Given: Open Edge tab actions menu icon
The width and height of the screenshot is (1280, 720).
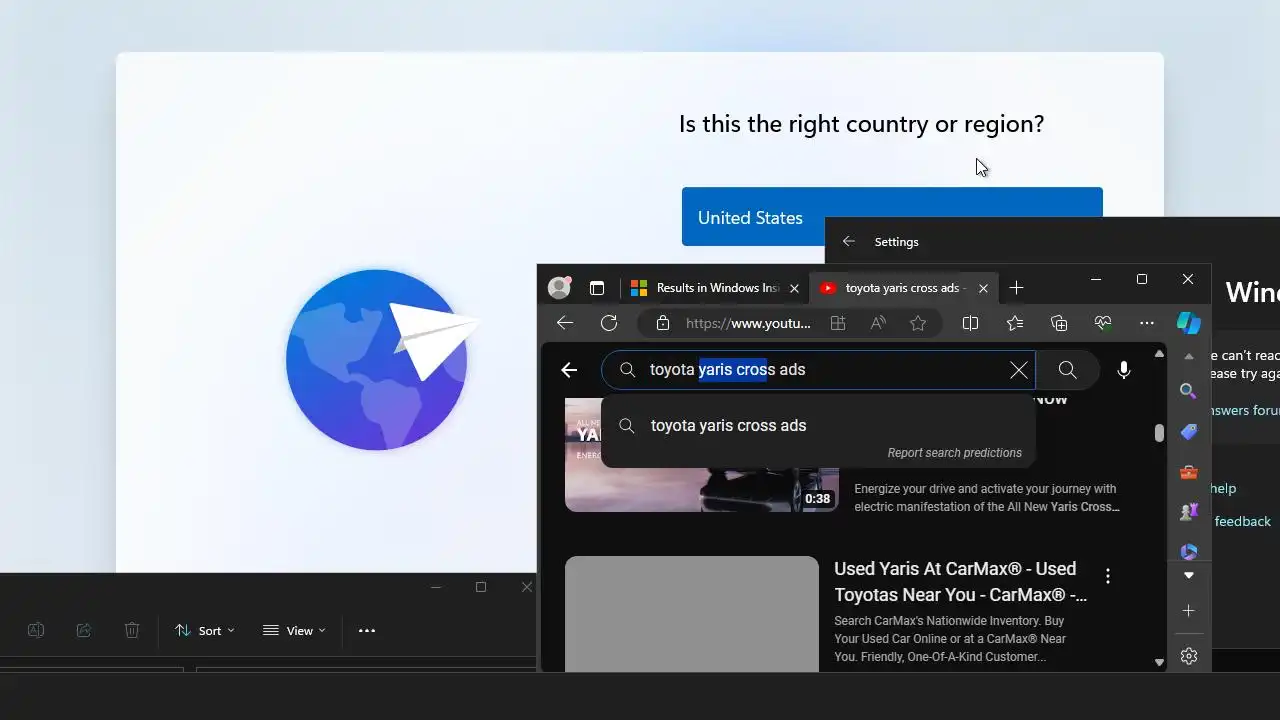Looking at the screenshot, I should tap(597, 288).
